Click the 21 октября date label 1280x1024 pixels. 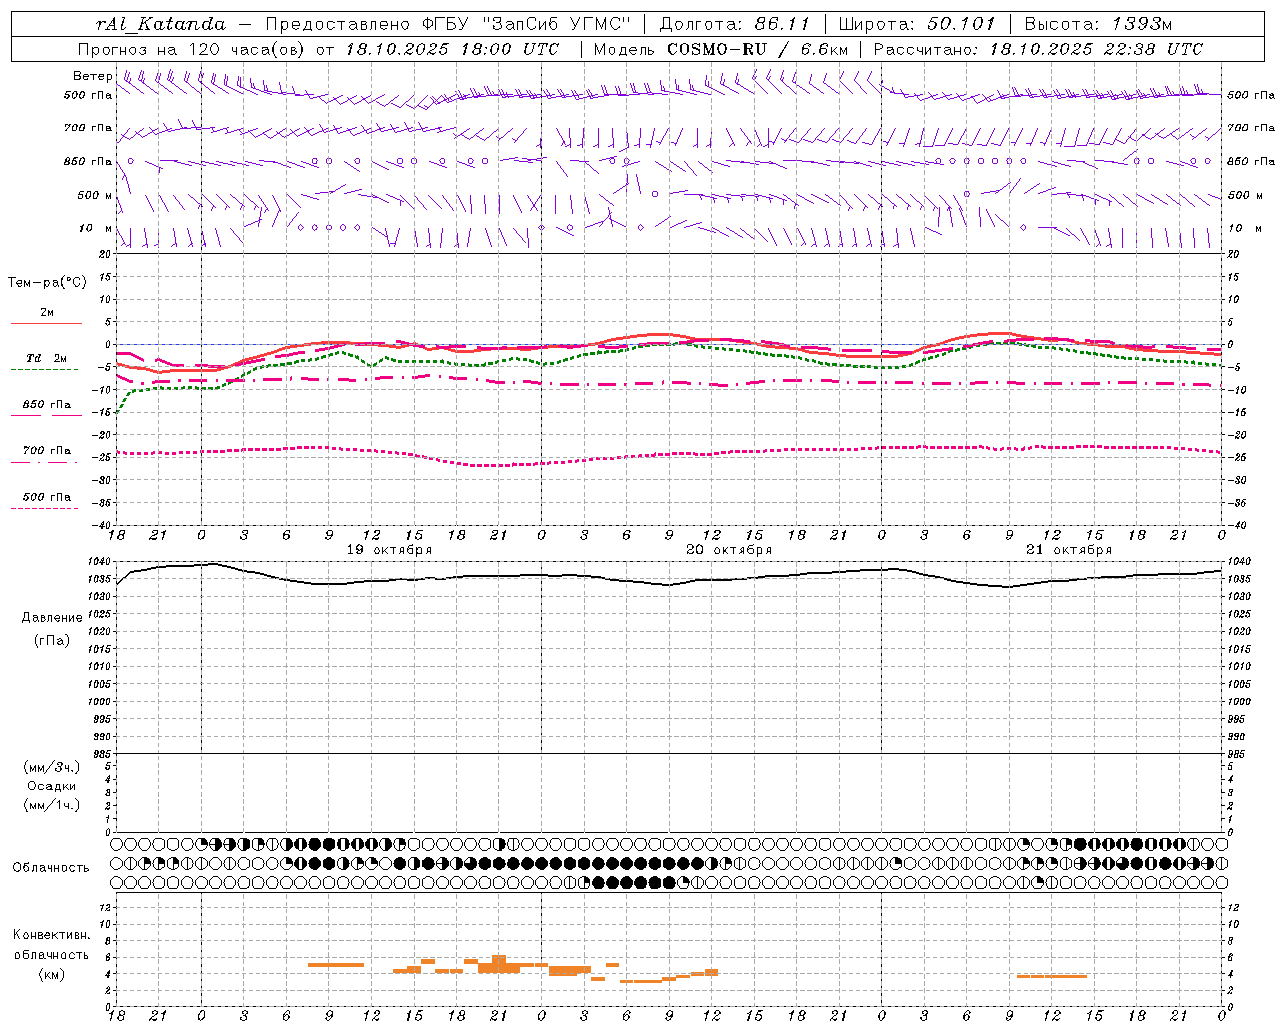(x=1069, y=550)
